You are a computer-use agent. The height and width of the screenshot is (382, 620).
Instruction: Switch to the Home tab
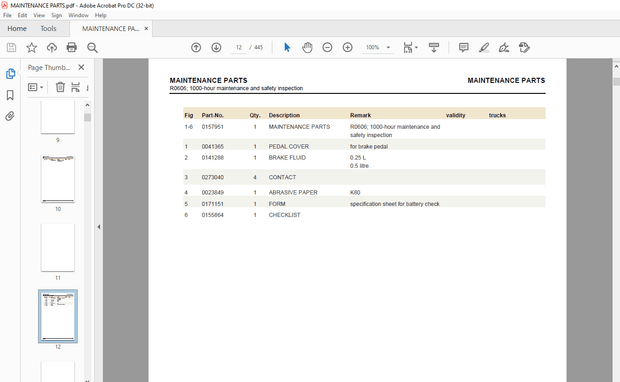tap(17, 28)
